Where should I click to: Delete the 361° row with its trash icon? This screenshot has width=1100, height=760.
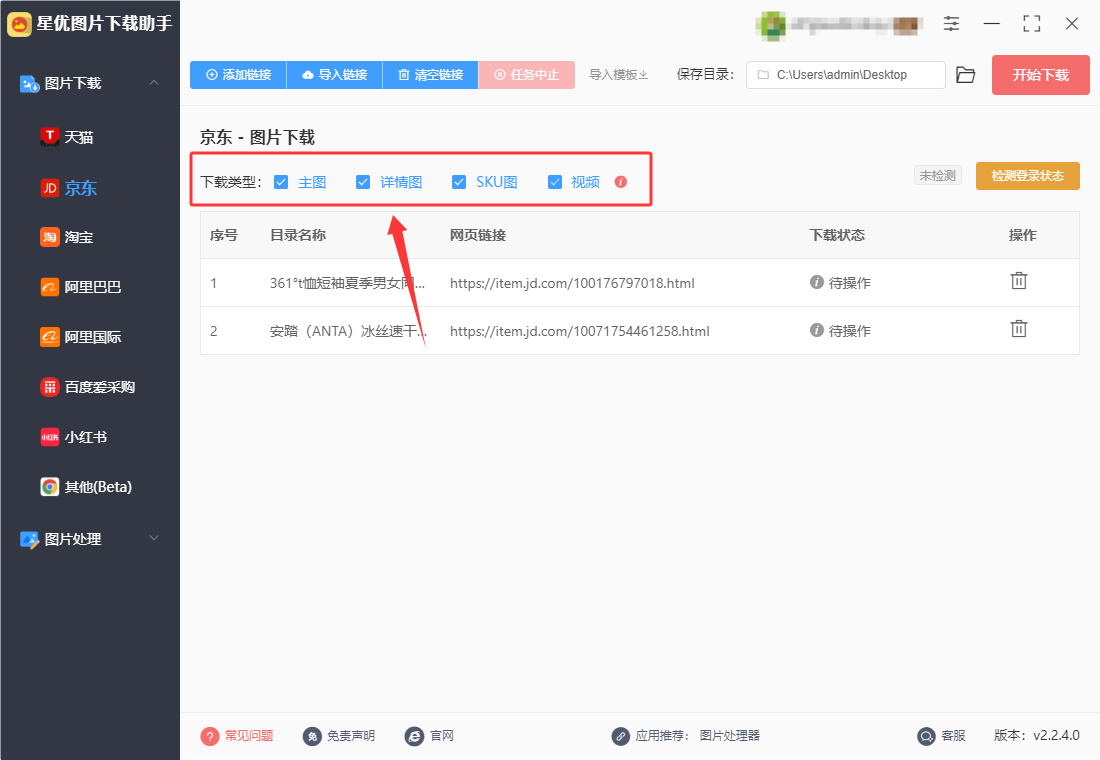click(x=1019, y=281)
